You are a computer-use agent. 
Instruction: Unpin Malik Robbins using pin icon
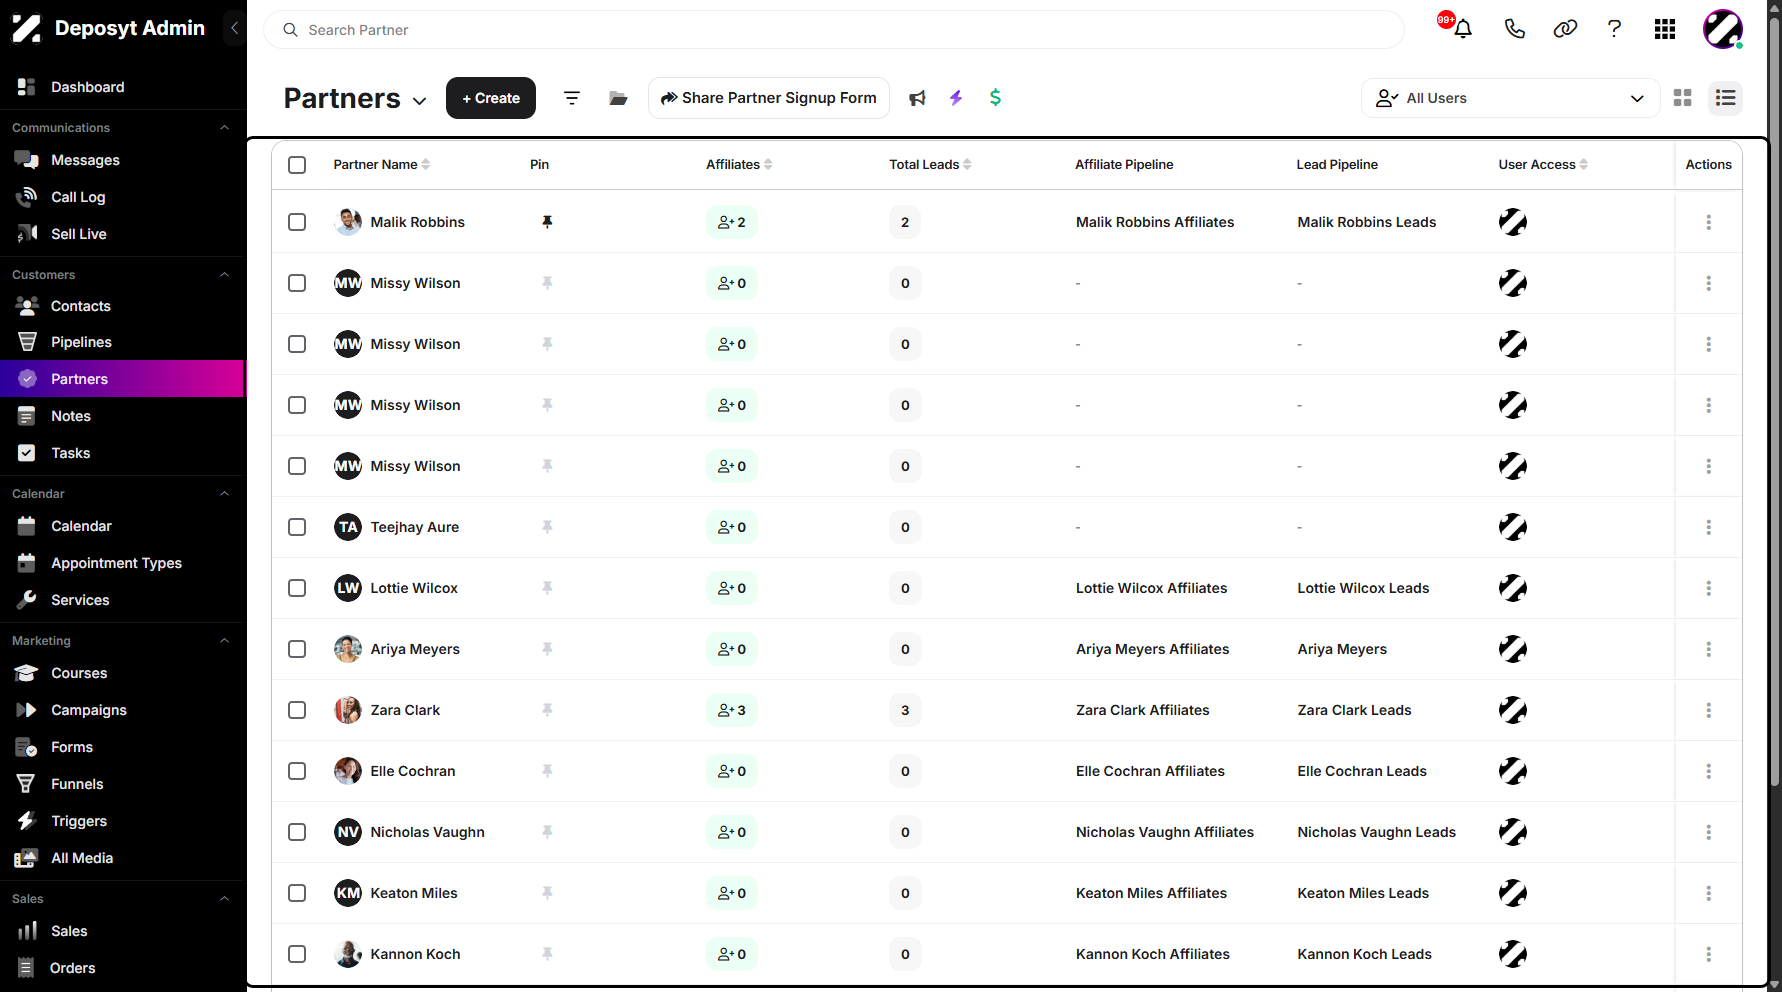pyautogui.click(x=547, y=222)
